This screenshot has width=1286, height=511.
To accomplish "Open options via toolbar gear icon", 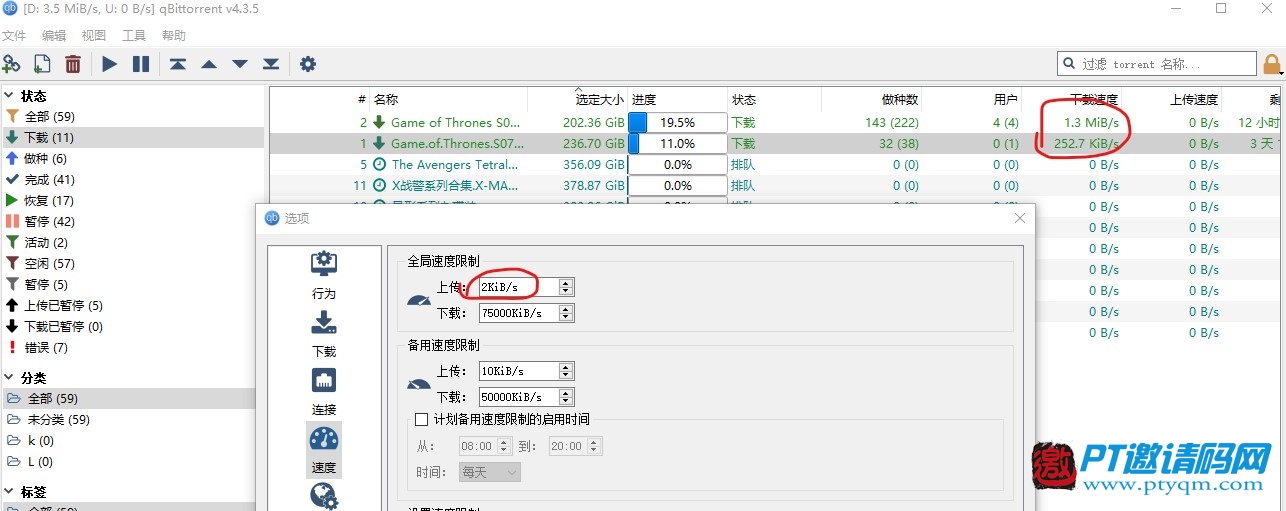I will pyautogui.click(x=308, y=64).
